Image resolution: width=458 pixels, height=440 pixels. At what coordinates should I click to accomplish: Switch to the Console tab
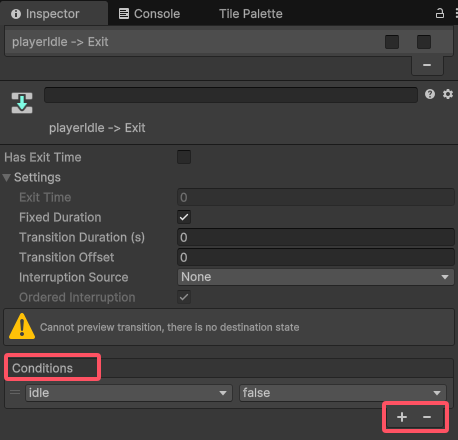(149, 14)
